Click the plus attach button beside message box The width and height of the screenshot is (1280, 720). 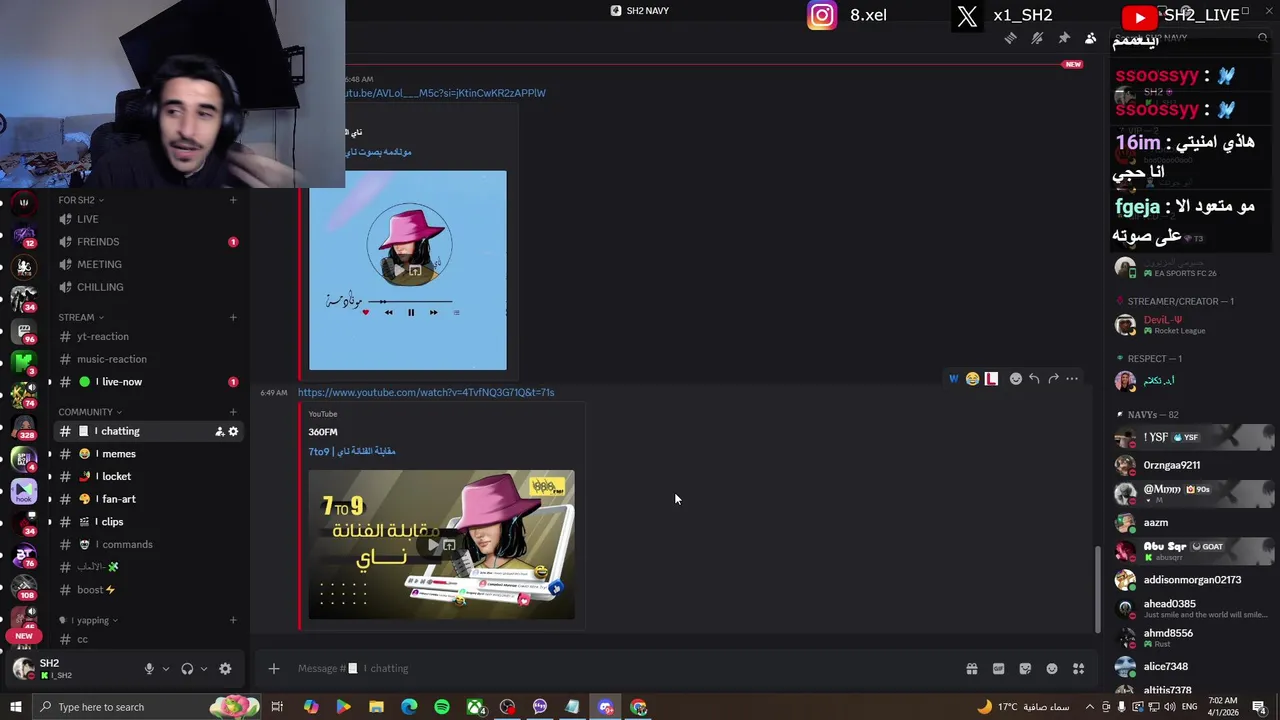(x=273, y=669)
